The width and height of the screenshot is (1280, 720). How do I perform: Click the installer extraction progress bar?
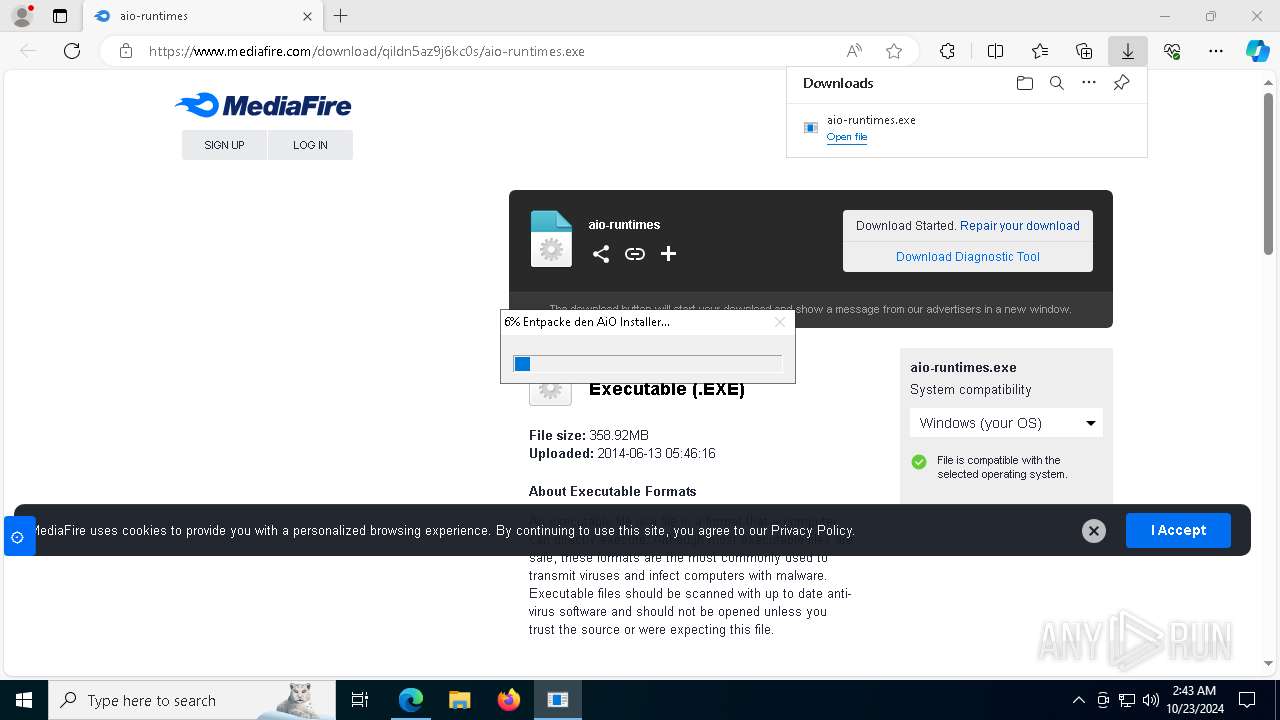click(647, 363)
